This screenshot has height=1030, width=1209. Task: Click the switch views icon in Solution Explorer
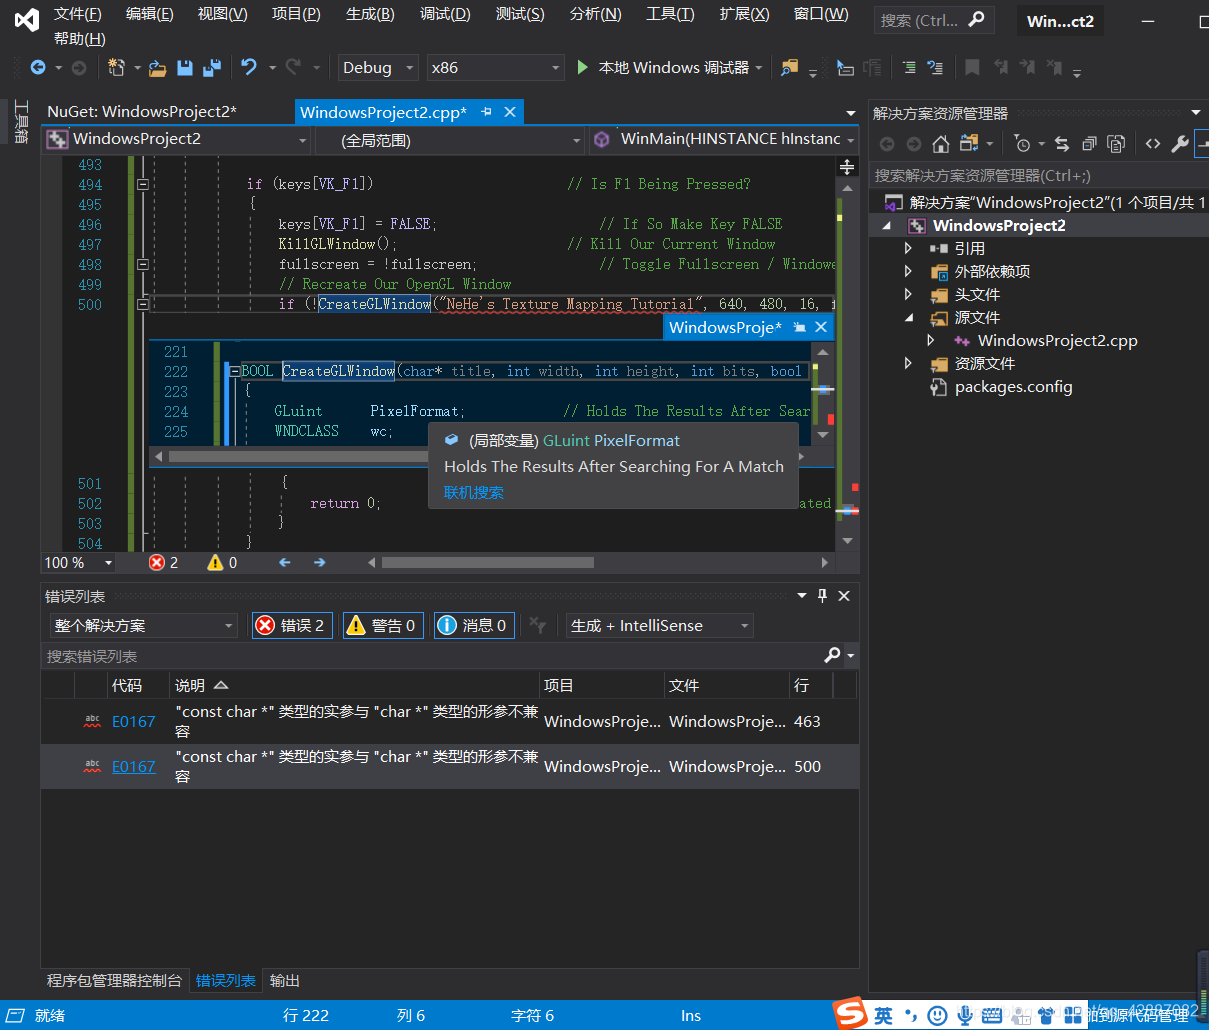pyautogui.click(x=968, y=143)
